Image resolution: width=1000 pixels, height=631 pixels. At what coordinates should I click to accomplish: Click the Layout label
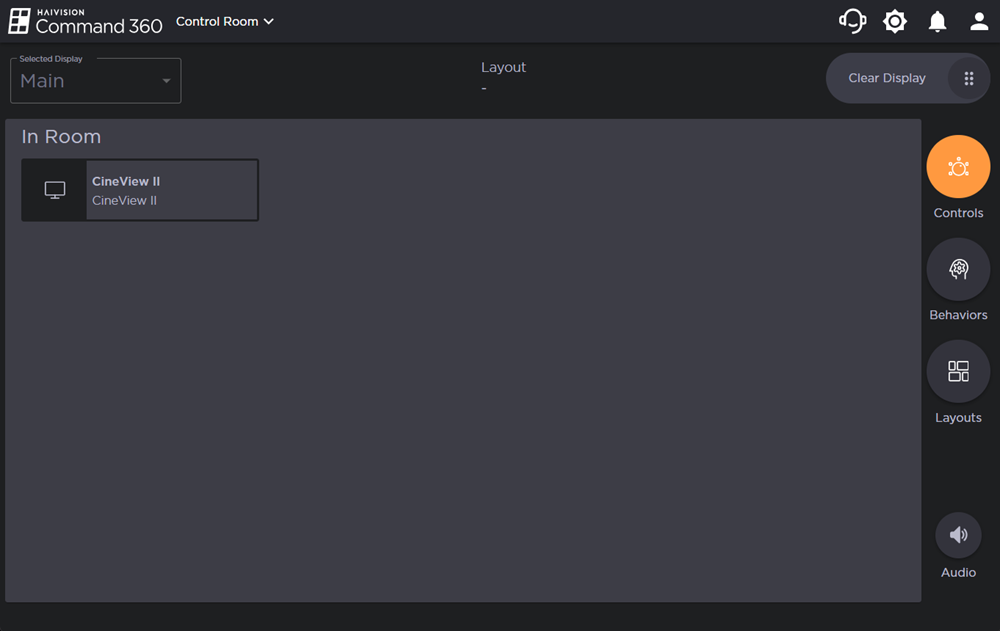pos(503,67)
